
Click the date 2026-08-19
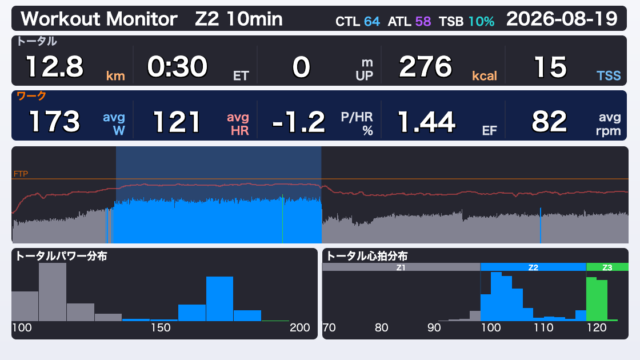click(562, 19)
